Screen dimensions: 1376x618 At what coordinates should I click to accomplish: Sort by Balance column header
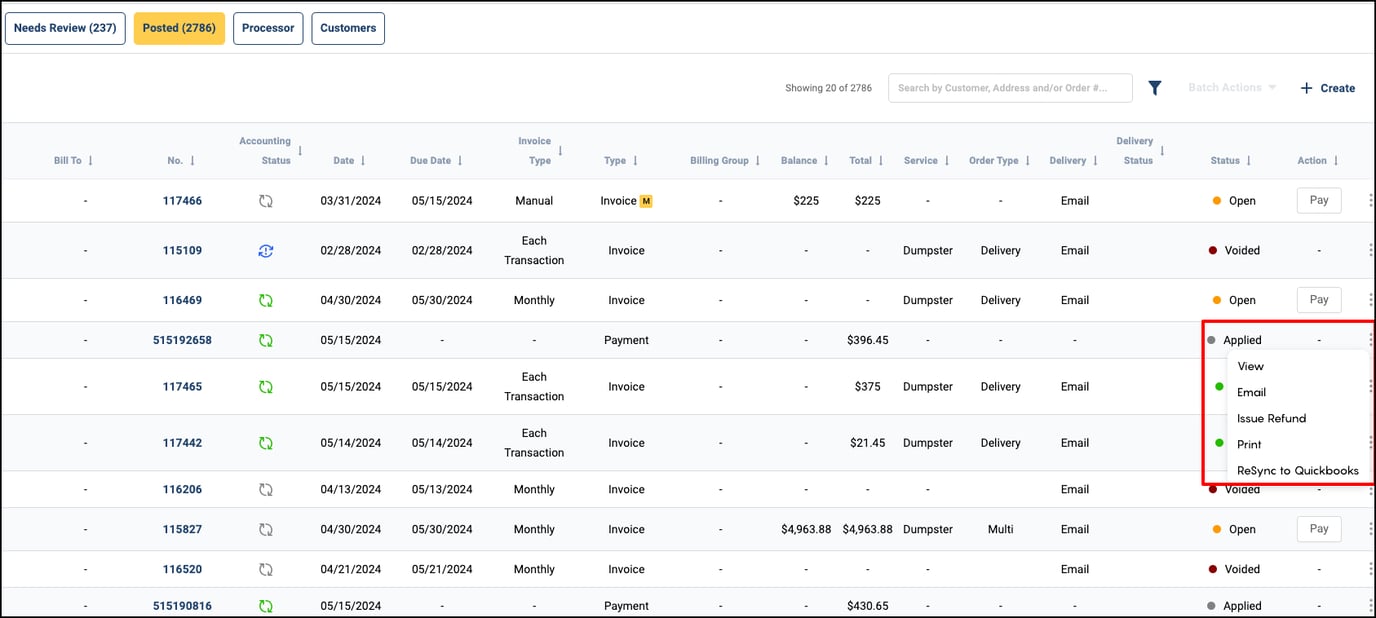(x=805, y=161)
